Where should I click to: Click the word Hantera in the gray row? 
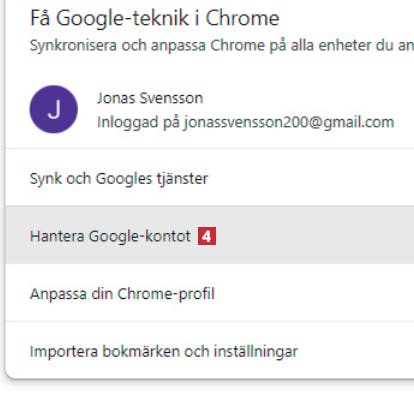click(x=57, y=236)
